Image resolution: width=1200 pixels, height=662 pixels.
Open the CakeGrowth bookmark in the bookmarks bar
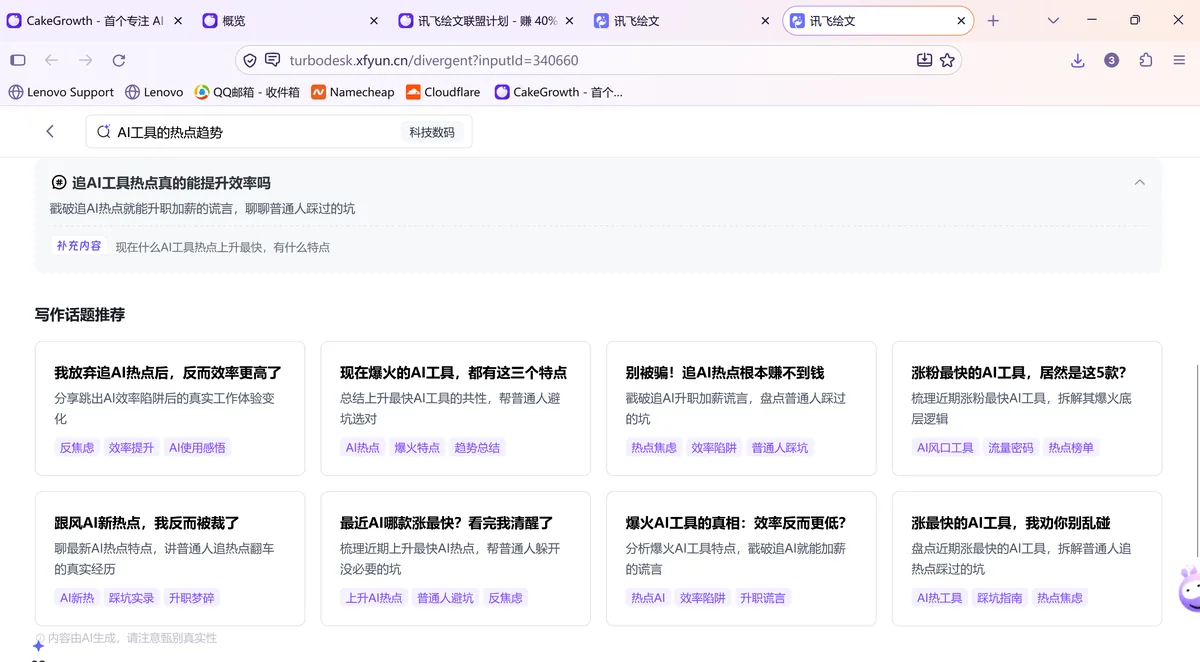(558, 92)
